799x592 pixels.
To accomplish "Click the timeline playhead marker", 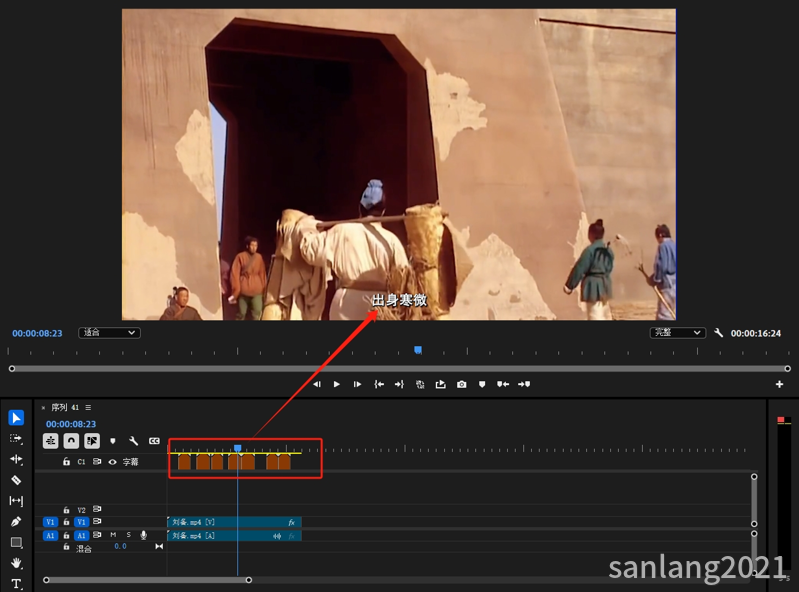I will click(237, 448).
